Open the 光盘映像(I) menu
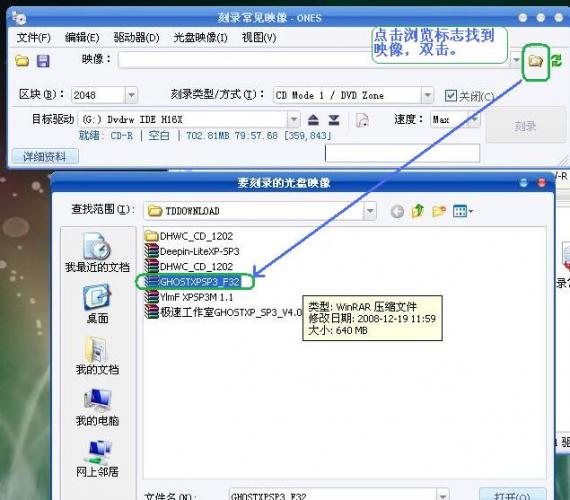This screenshot has width=570, height=500. click(200, 37)
